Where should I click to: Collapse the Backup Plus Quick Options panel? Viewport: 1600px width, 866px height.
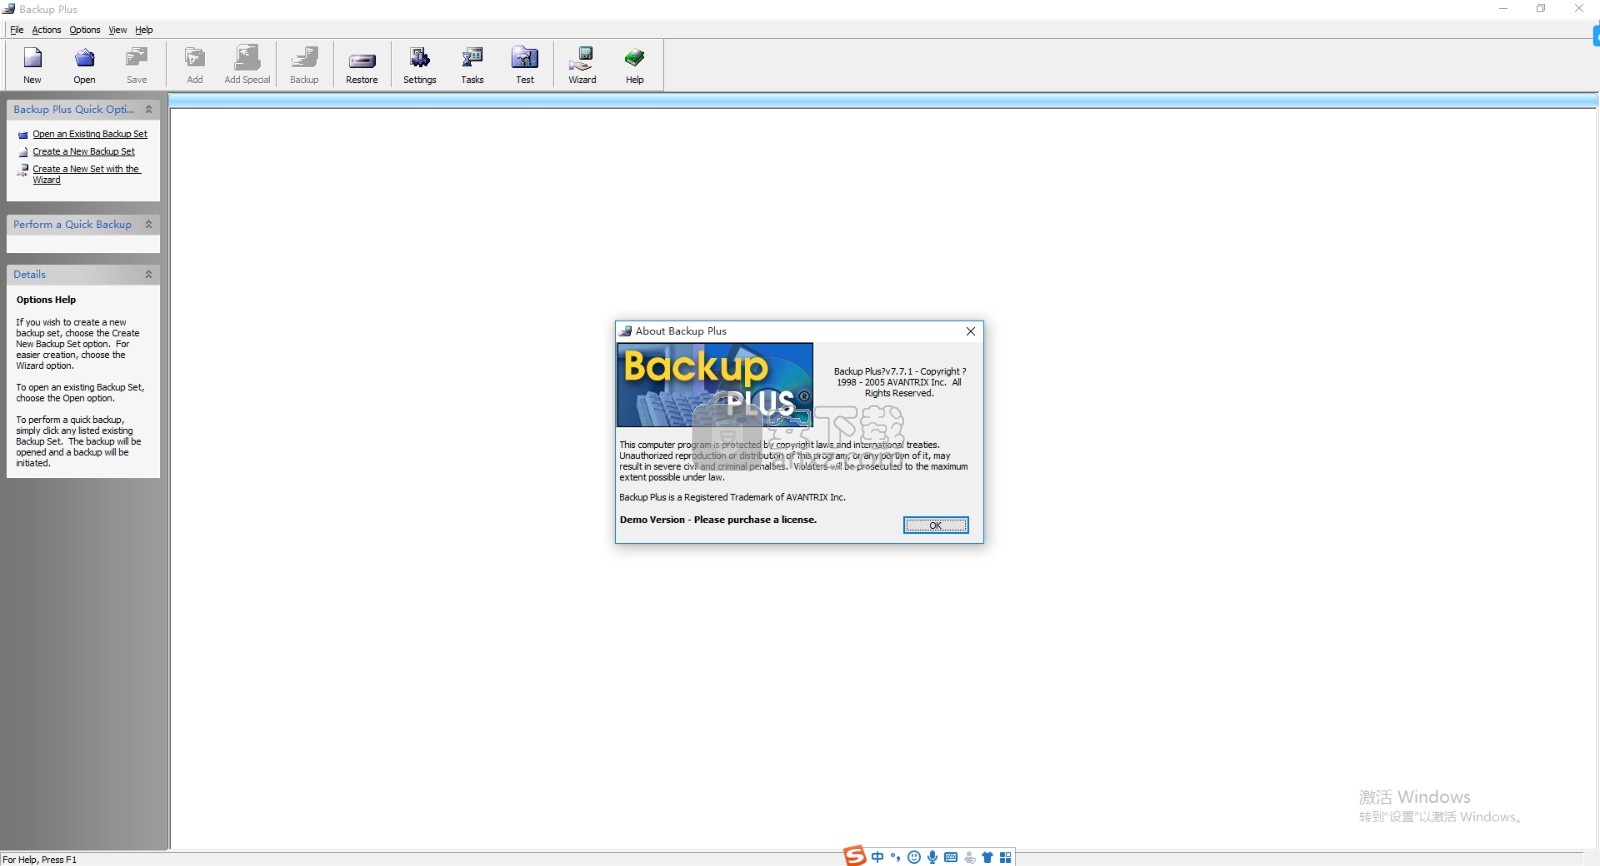click(x=149, y=109)
